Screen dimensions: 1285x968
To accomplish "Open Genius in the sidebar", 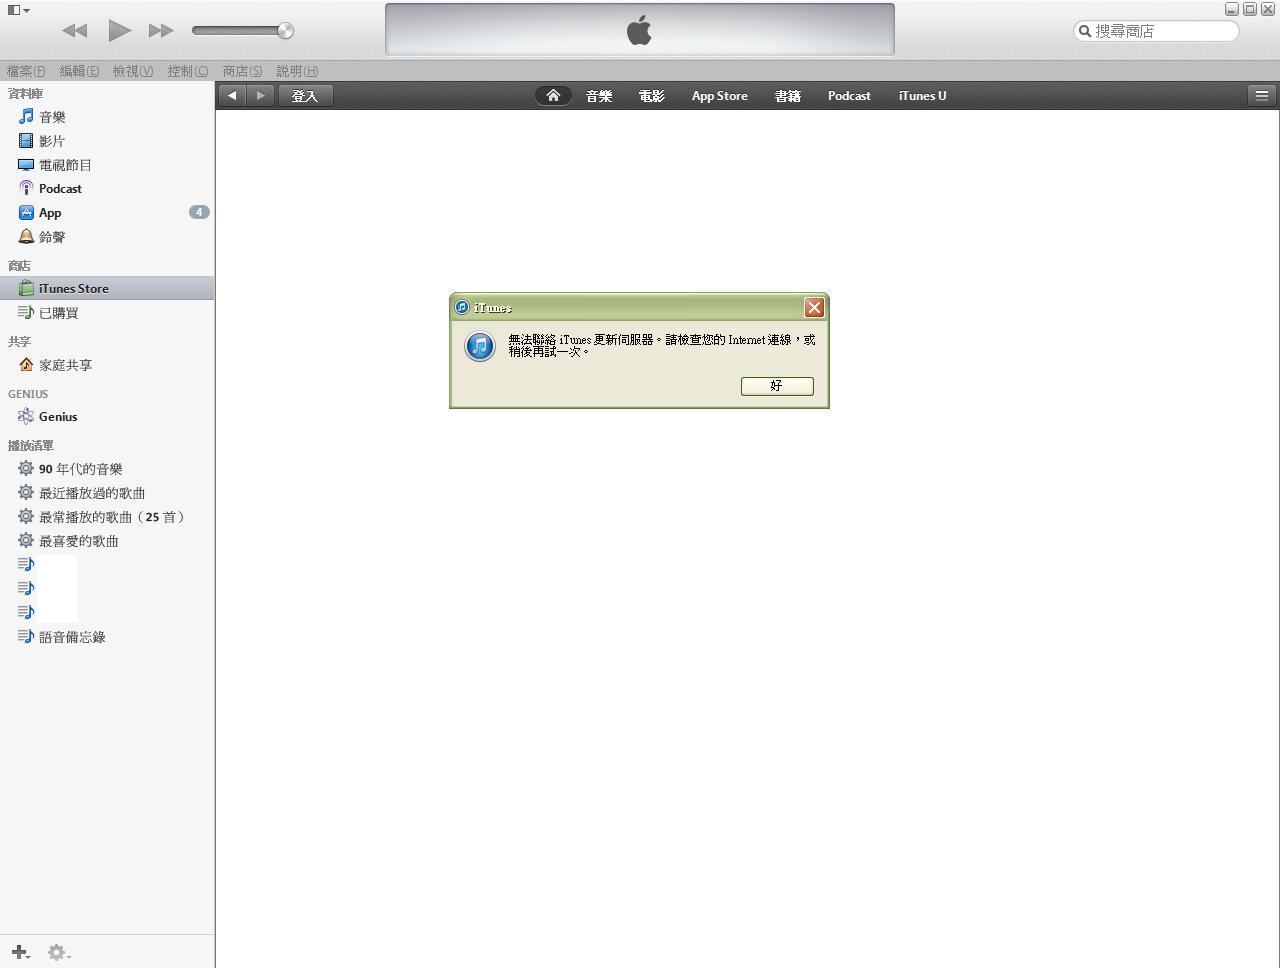I will pyautogui.click(x=107, y=417).
